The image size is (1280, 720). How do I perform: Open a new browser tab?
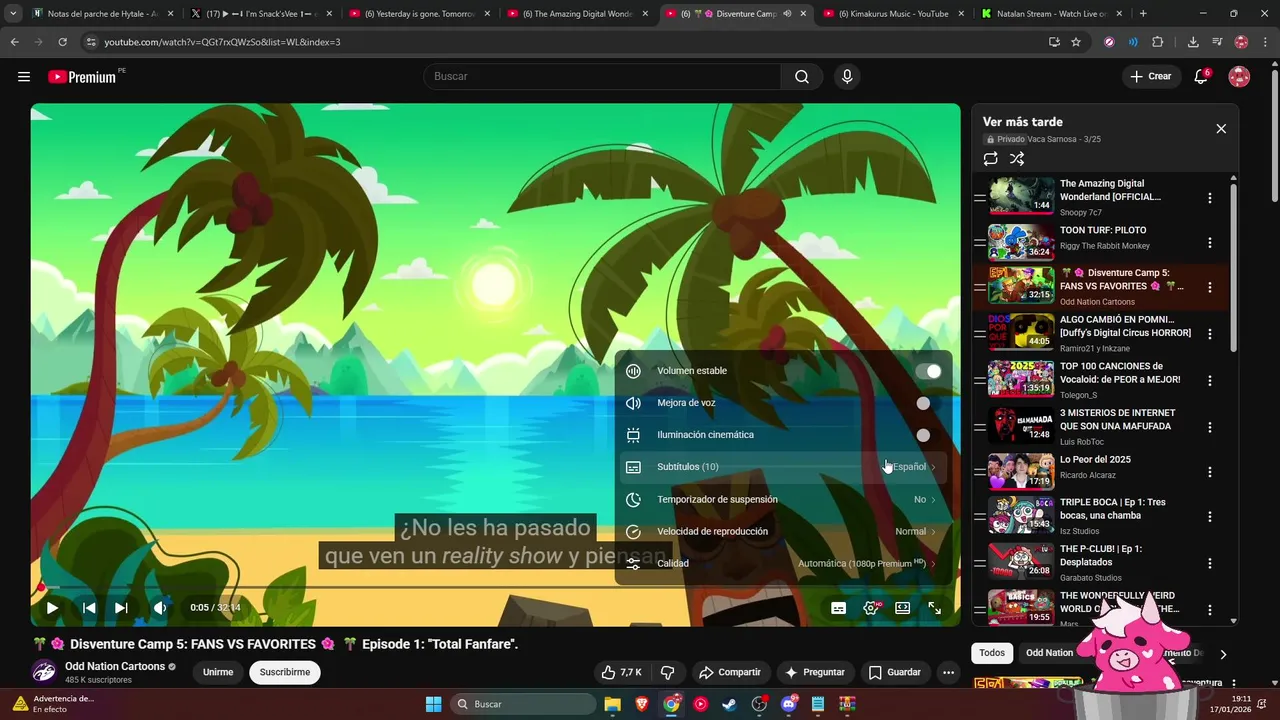[1143, 14]
